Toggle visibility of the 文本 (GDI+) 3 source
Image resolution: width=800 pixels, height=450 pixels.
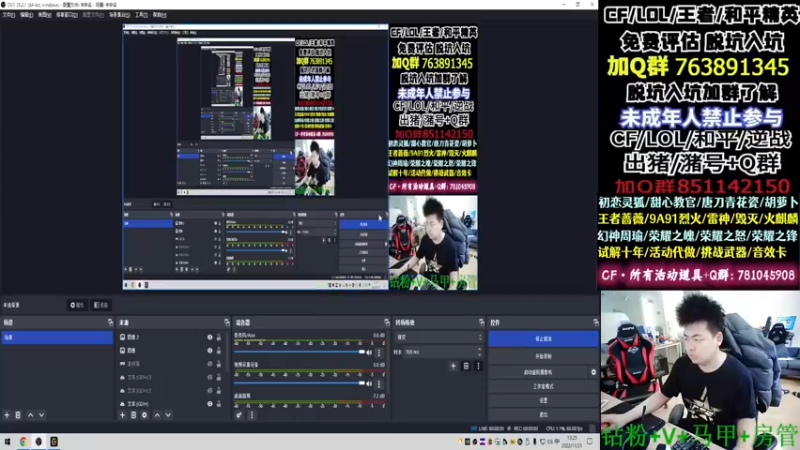click(x=210, y=377)
